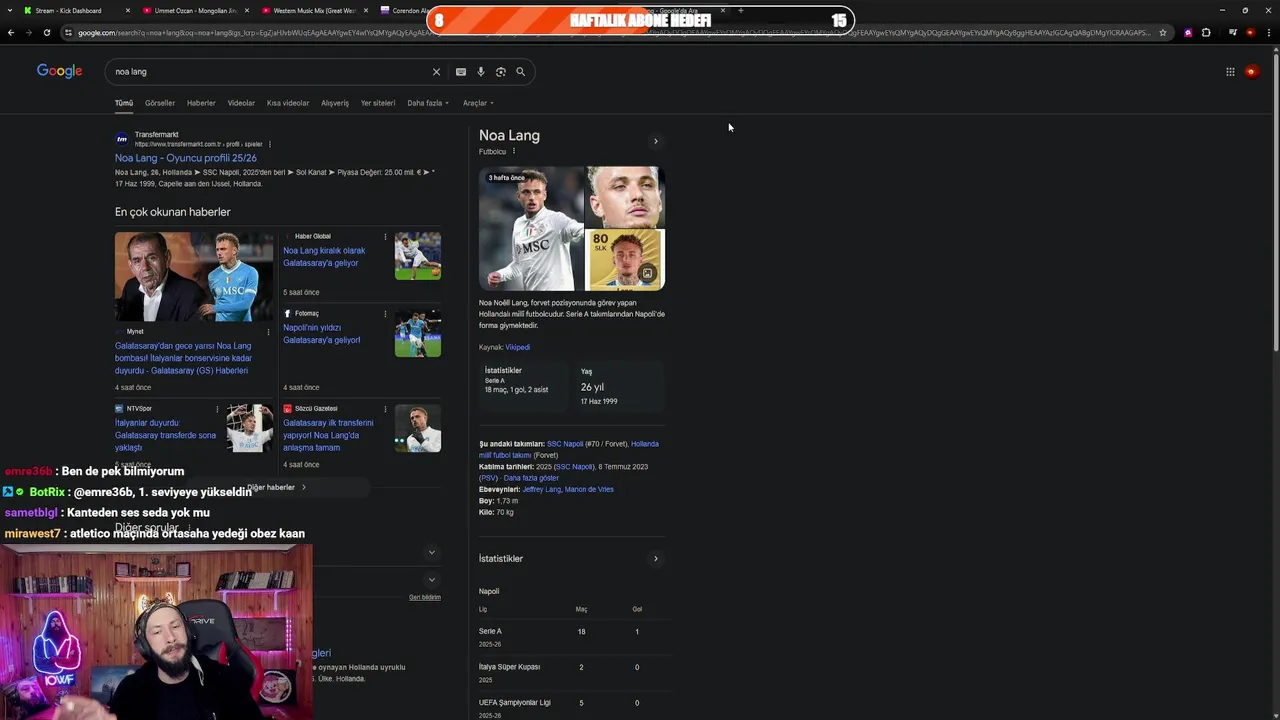
Task: Open the Vikipedi source link
Action: tap(517, 347)
